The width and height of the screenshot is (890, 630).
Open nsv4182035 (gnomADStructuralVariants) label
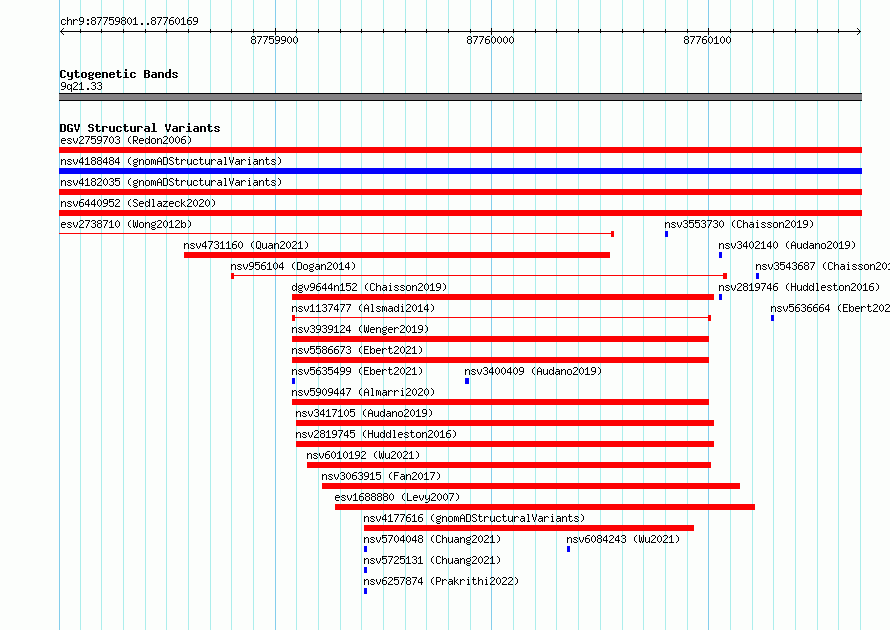[171, 182]
